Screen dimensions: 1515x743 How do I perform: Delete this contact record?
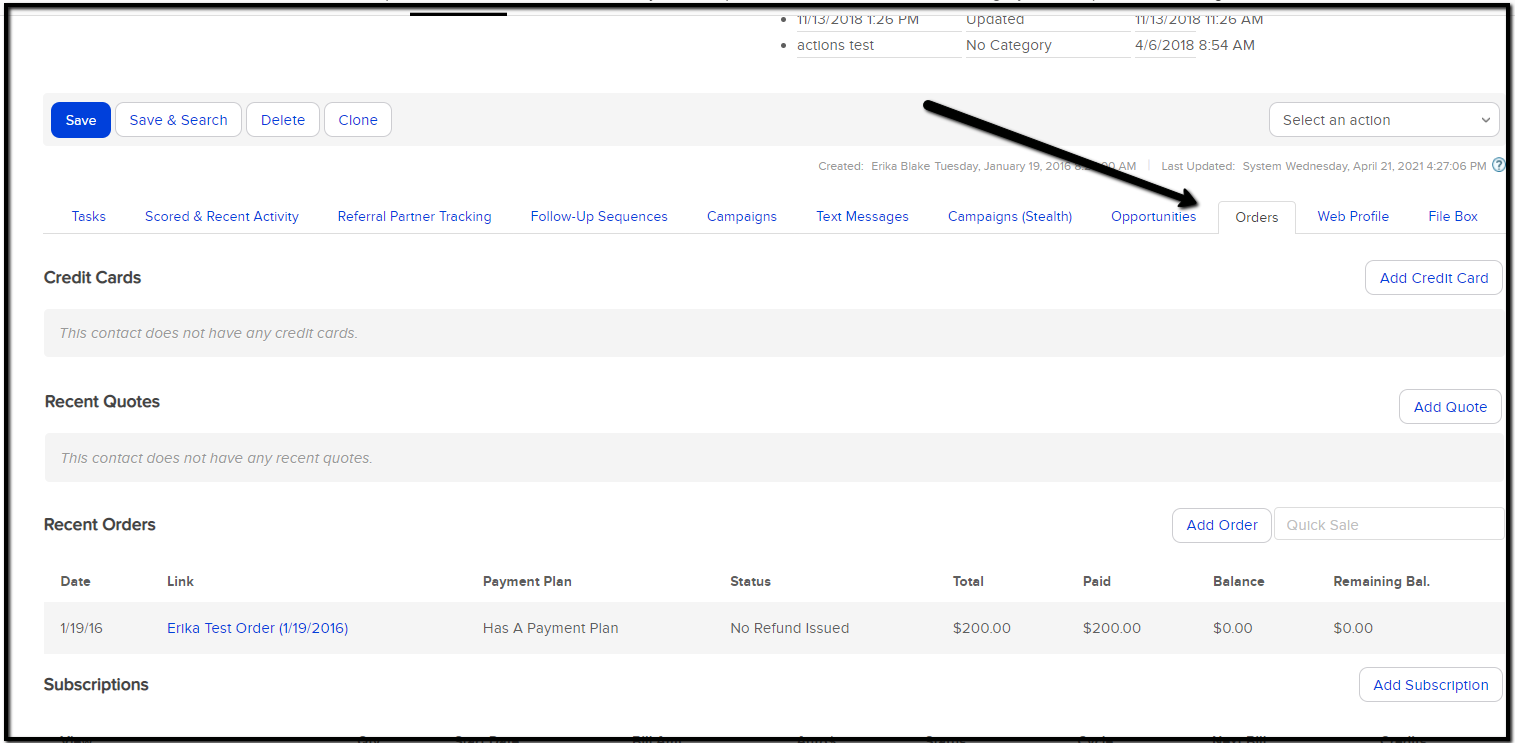click(x=283, y=120)
